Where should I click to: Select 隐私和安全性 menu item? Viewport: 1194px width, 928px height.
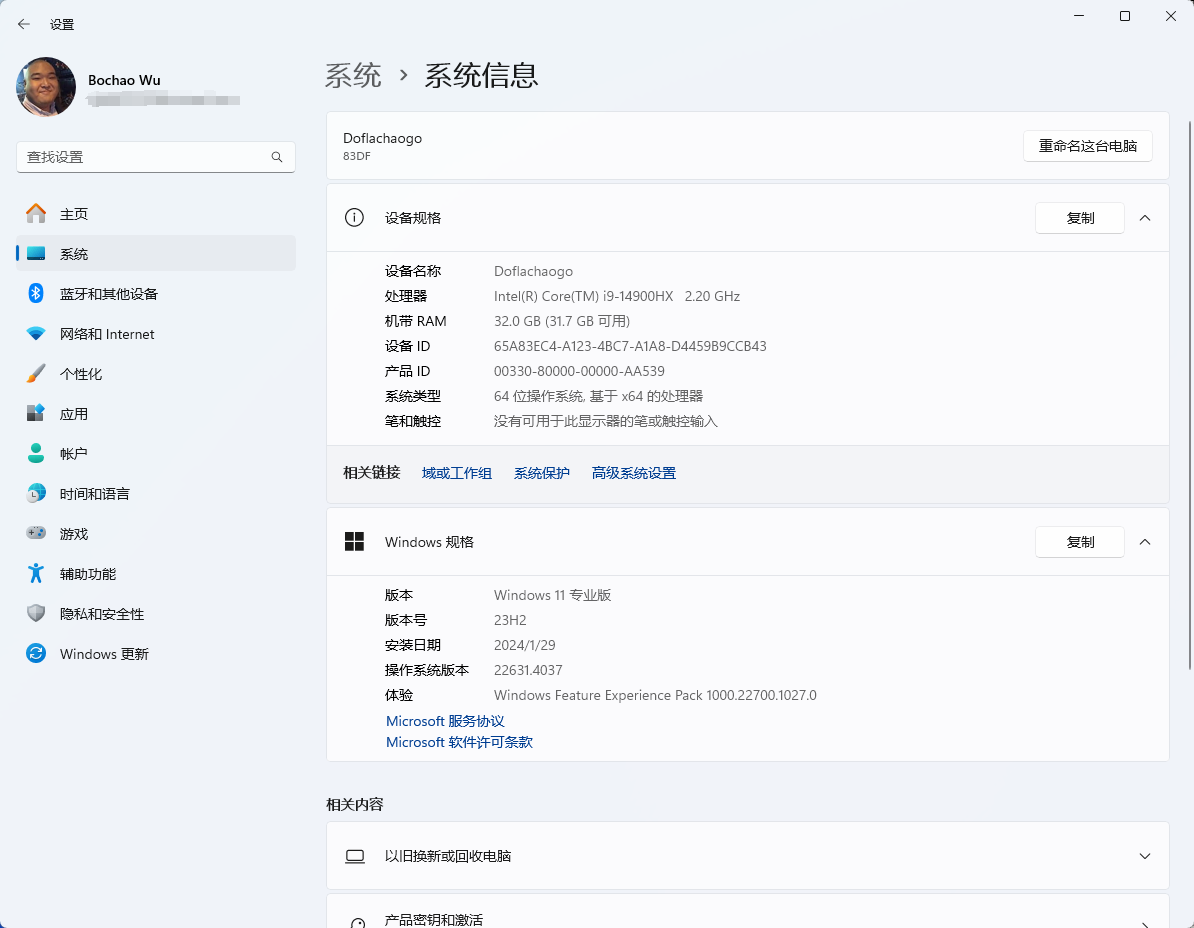pyautogui.click(x=155, y=614)
